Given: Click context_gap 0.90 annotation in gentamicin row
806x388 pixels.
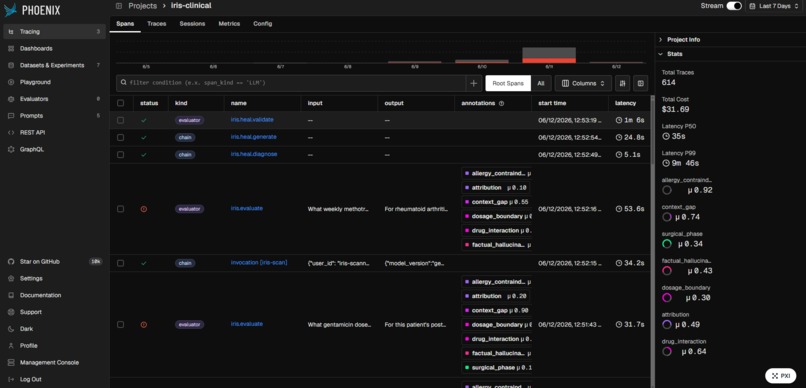Looking at the screenshot, I should 497,310.
